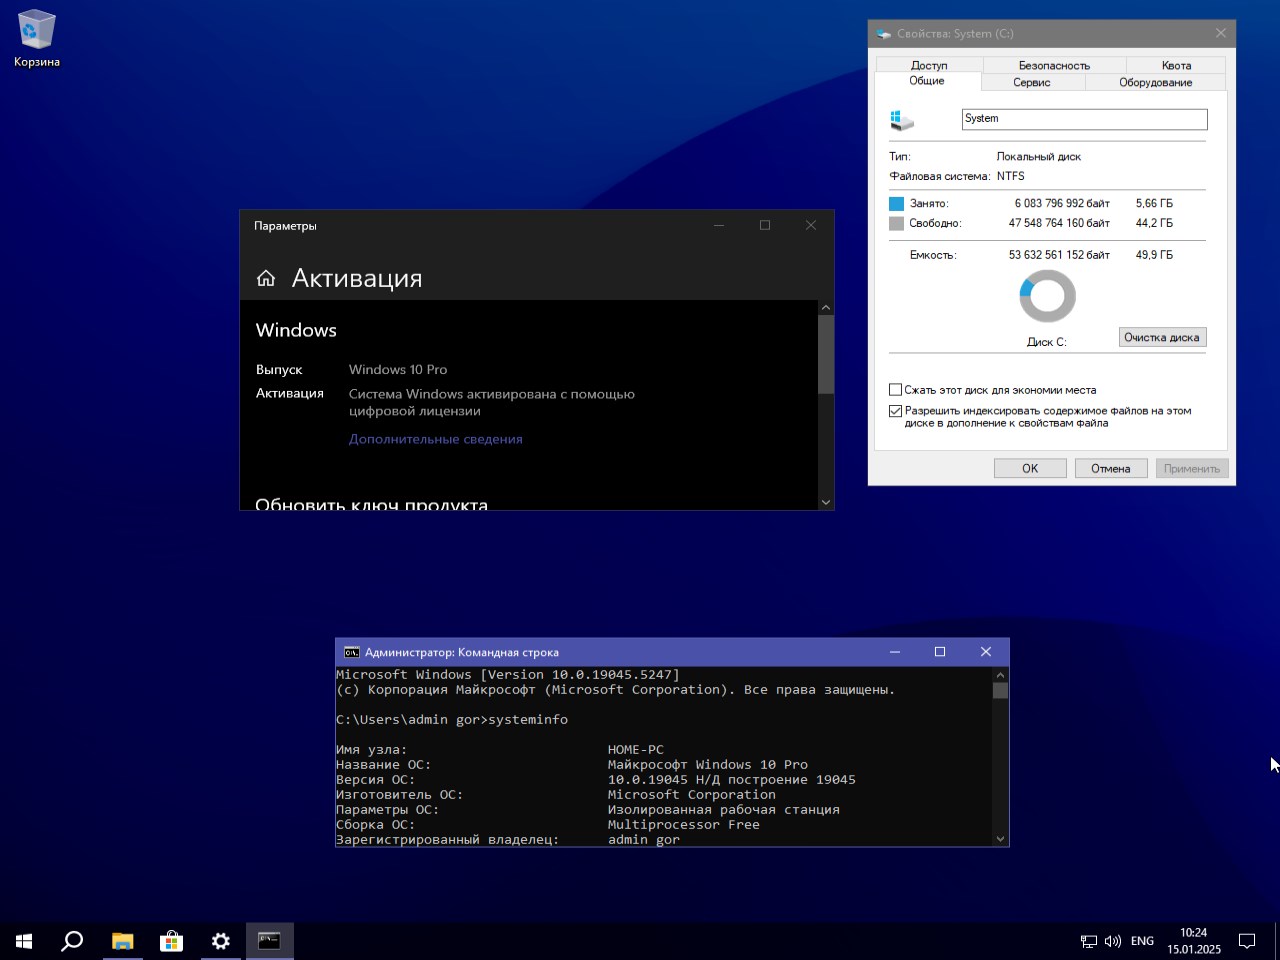
Task: Open File Explorer from the taskbar
Action: (x=122, y=941)
